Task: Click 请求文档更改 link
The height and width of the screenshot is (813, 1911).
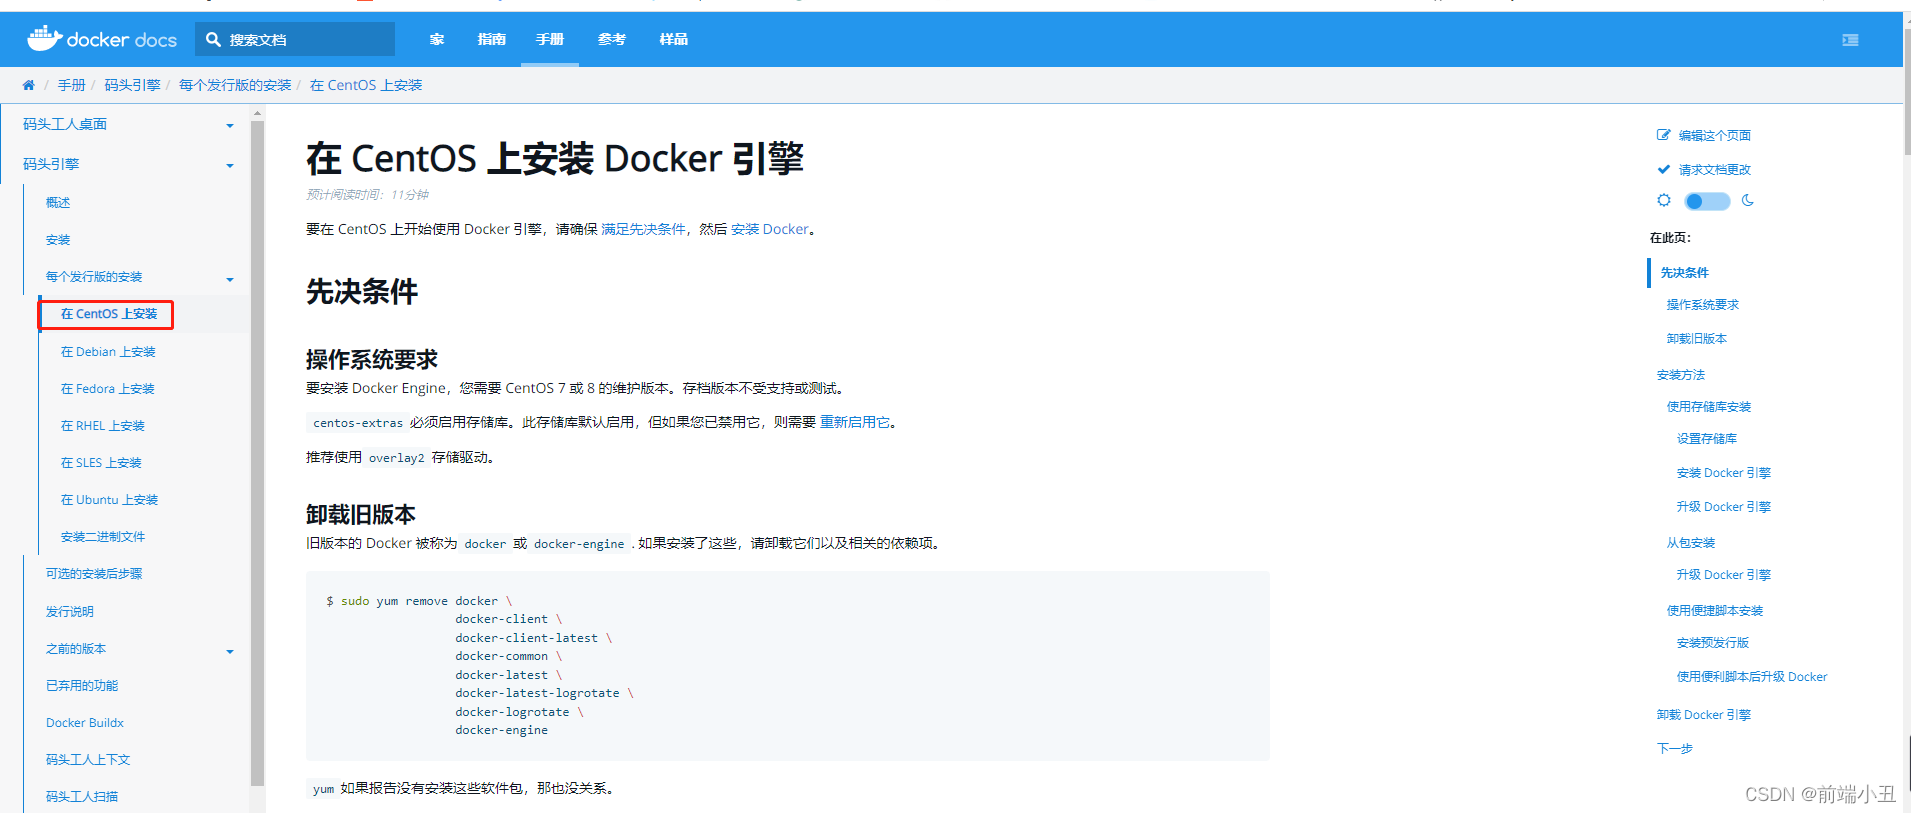Action: pyautogui.click(x=1715, y=170)
